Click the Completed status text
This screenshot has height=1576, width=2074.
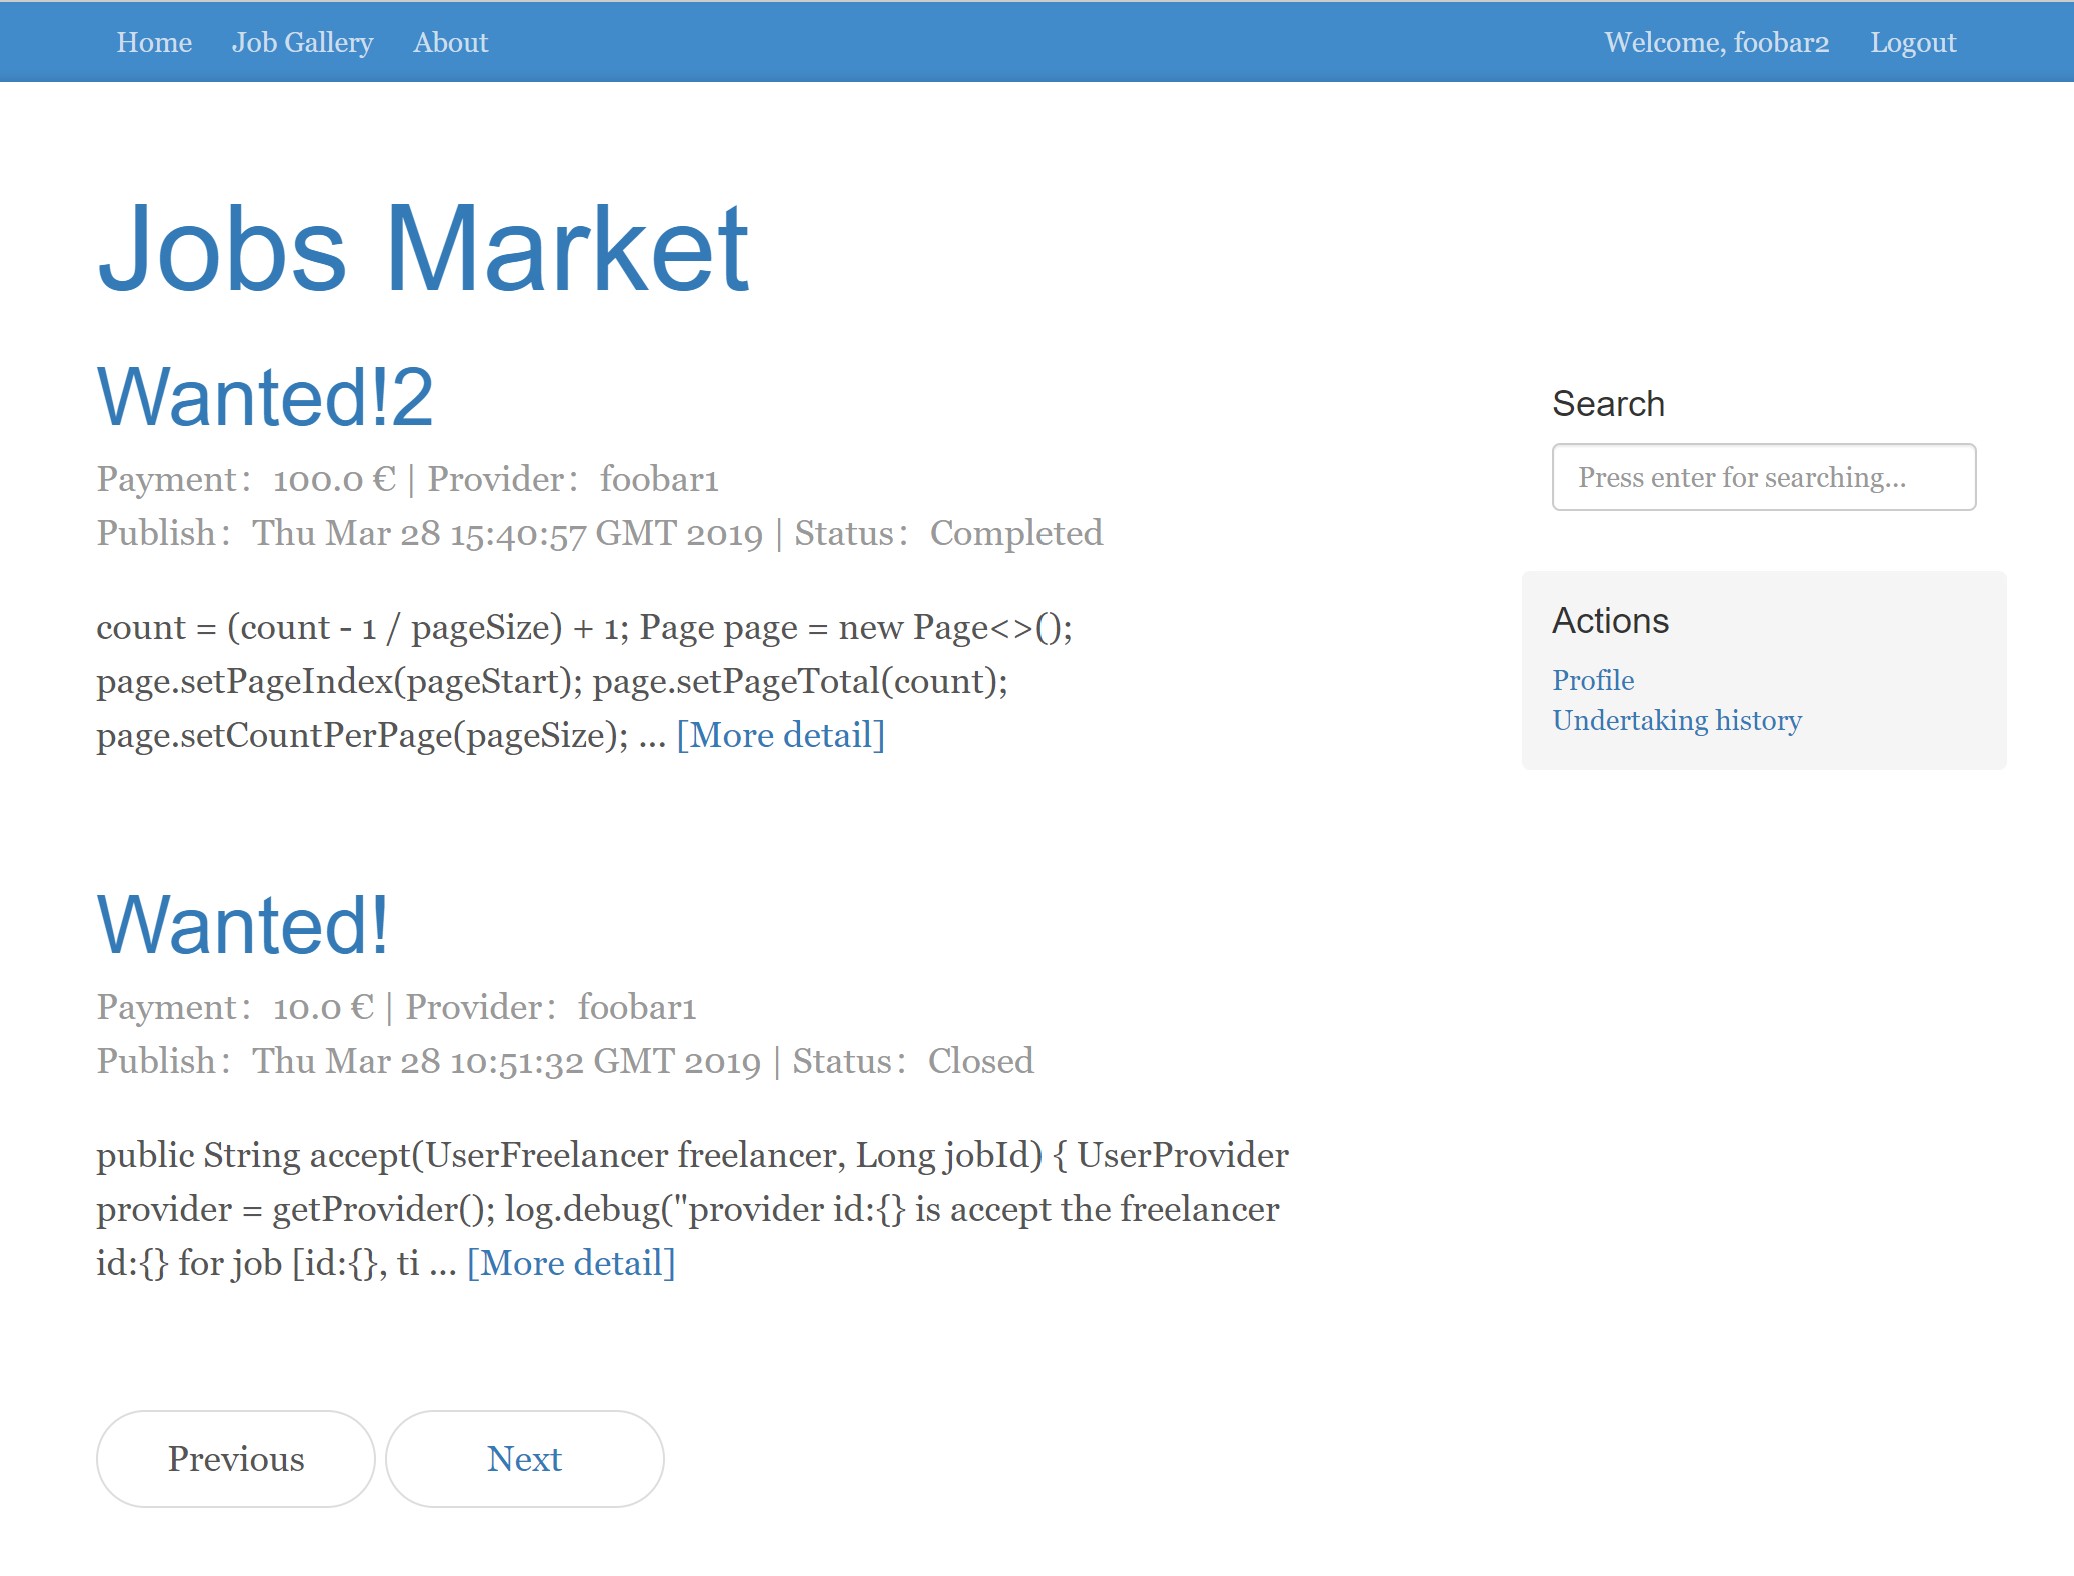tap(1016, 533)
